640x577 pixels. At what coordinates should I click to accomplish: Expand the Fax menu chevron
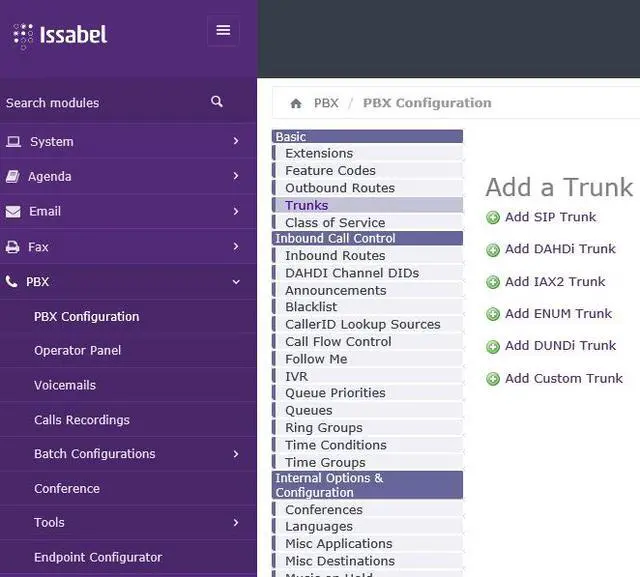236,246
